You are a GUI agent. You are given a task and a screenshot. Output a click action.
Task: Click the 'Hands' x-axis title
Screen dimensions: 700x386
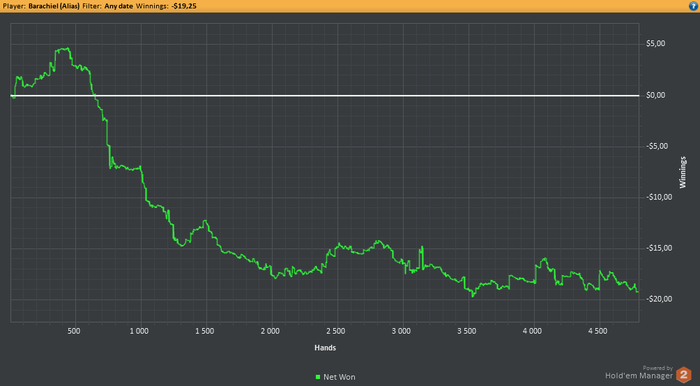(325, 348)
